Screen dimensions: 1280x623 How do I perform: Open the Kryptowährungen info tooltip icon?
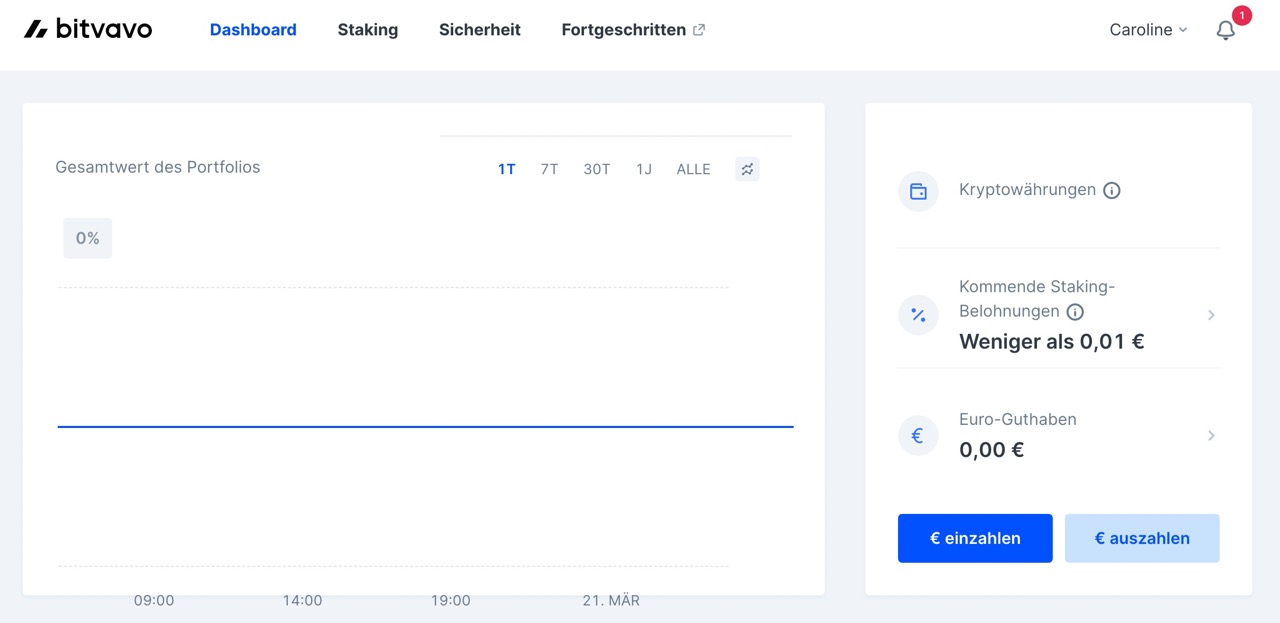pos(1111,190)
